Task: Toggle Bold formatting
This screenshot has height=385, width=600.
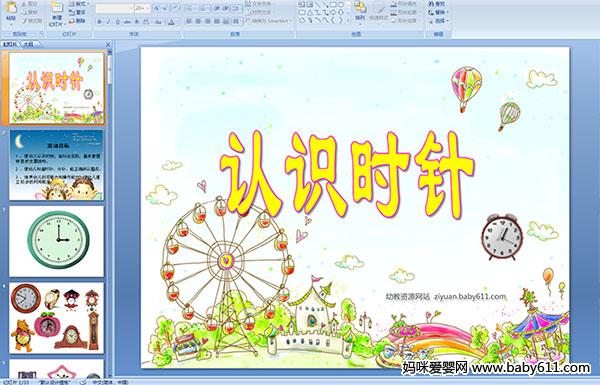Action: [99, 22]
